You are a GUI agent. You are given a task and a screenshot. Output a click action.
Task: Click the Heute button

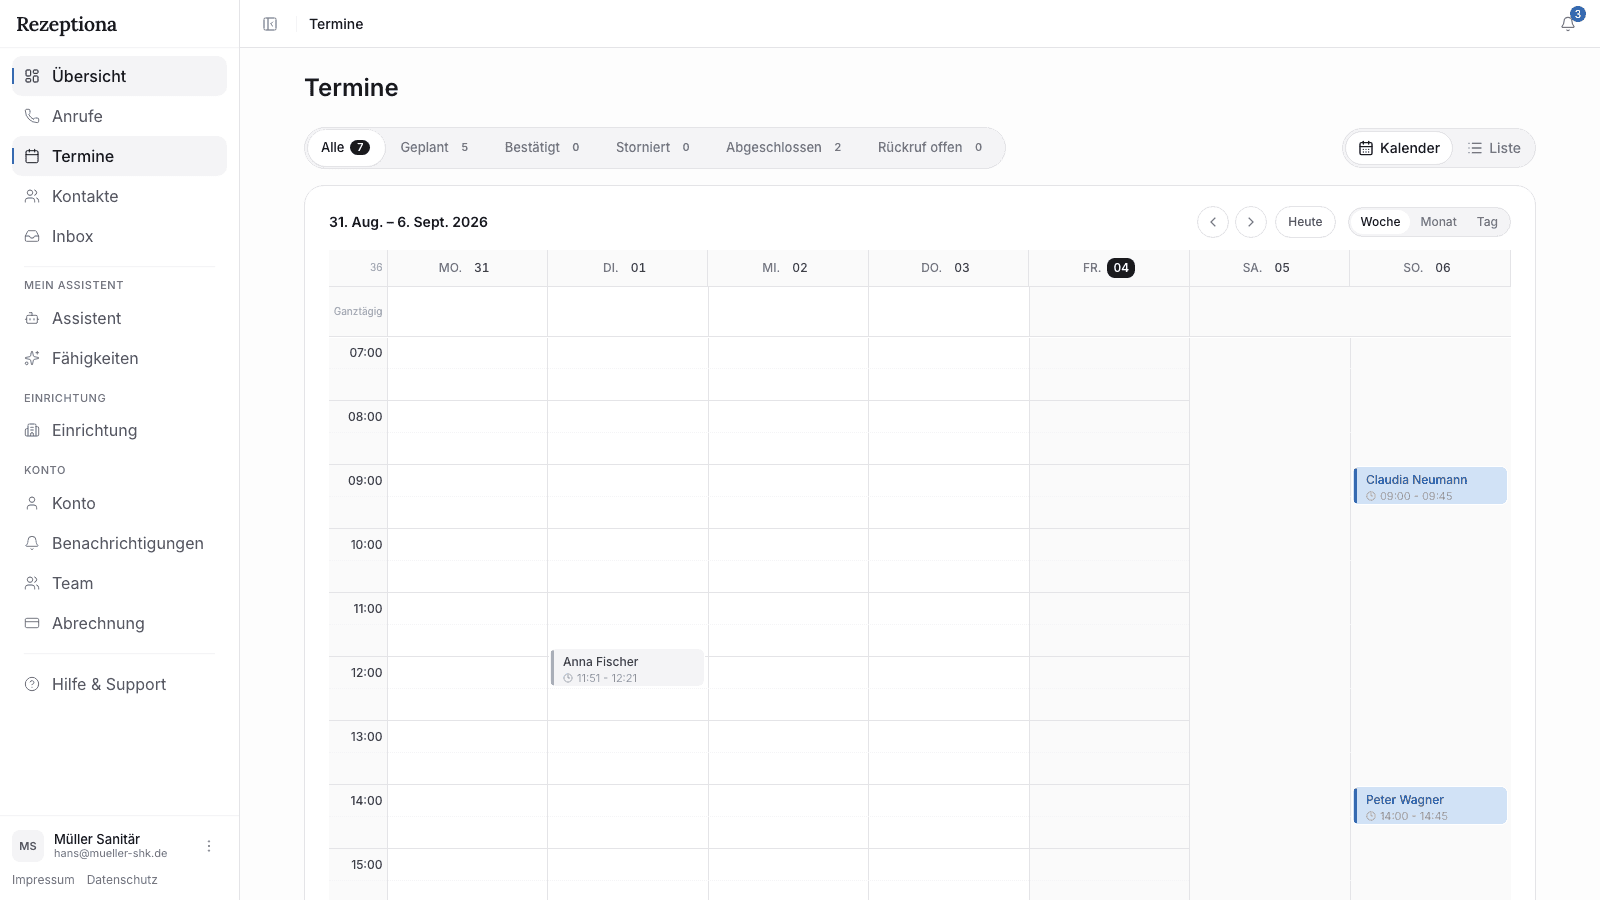1305,222
